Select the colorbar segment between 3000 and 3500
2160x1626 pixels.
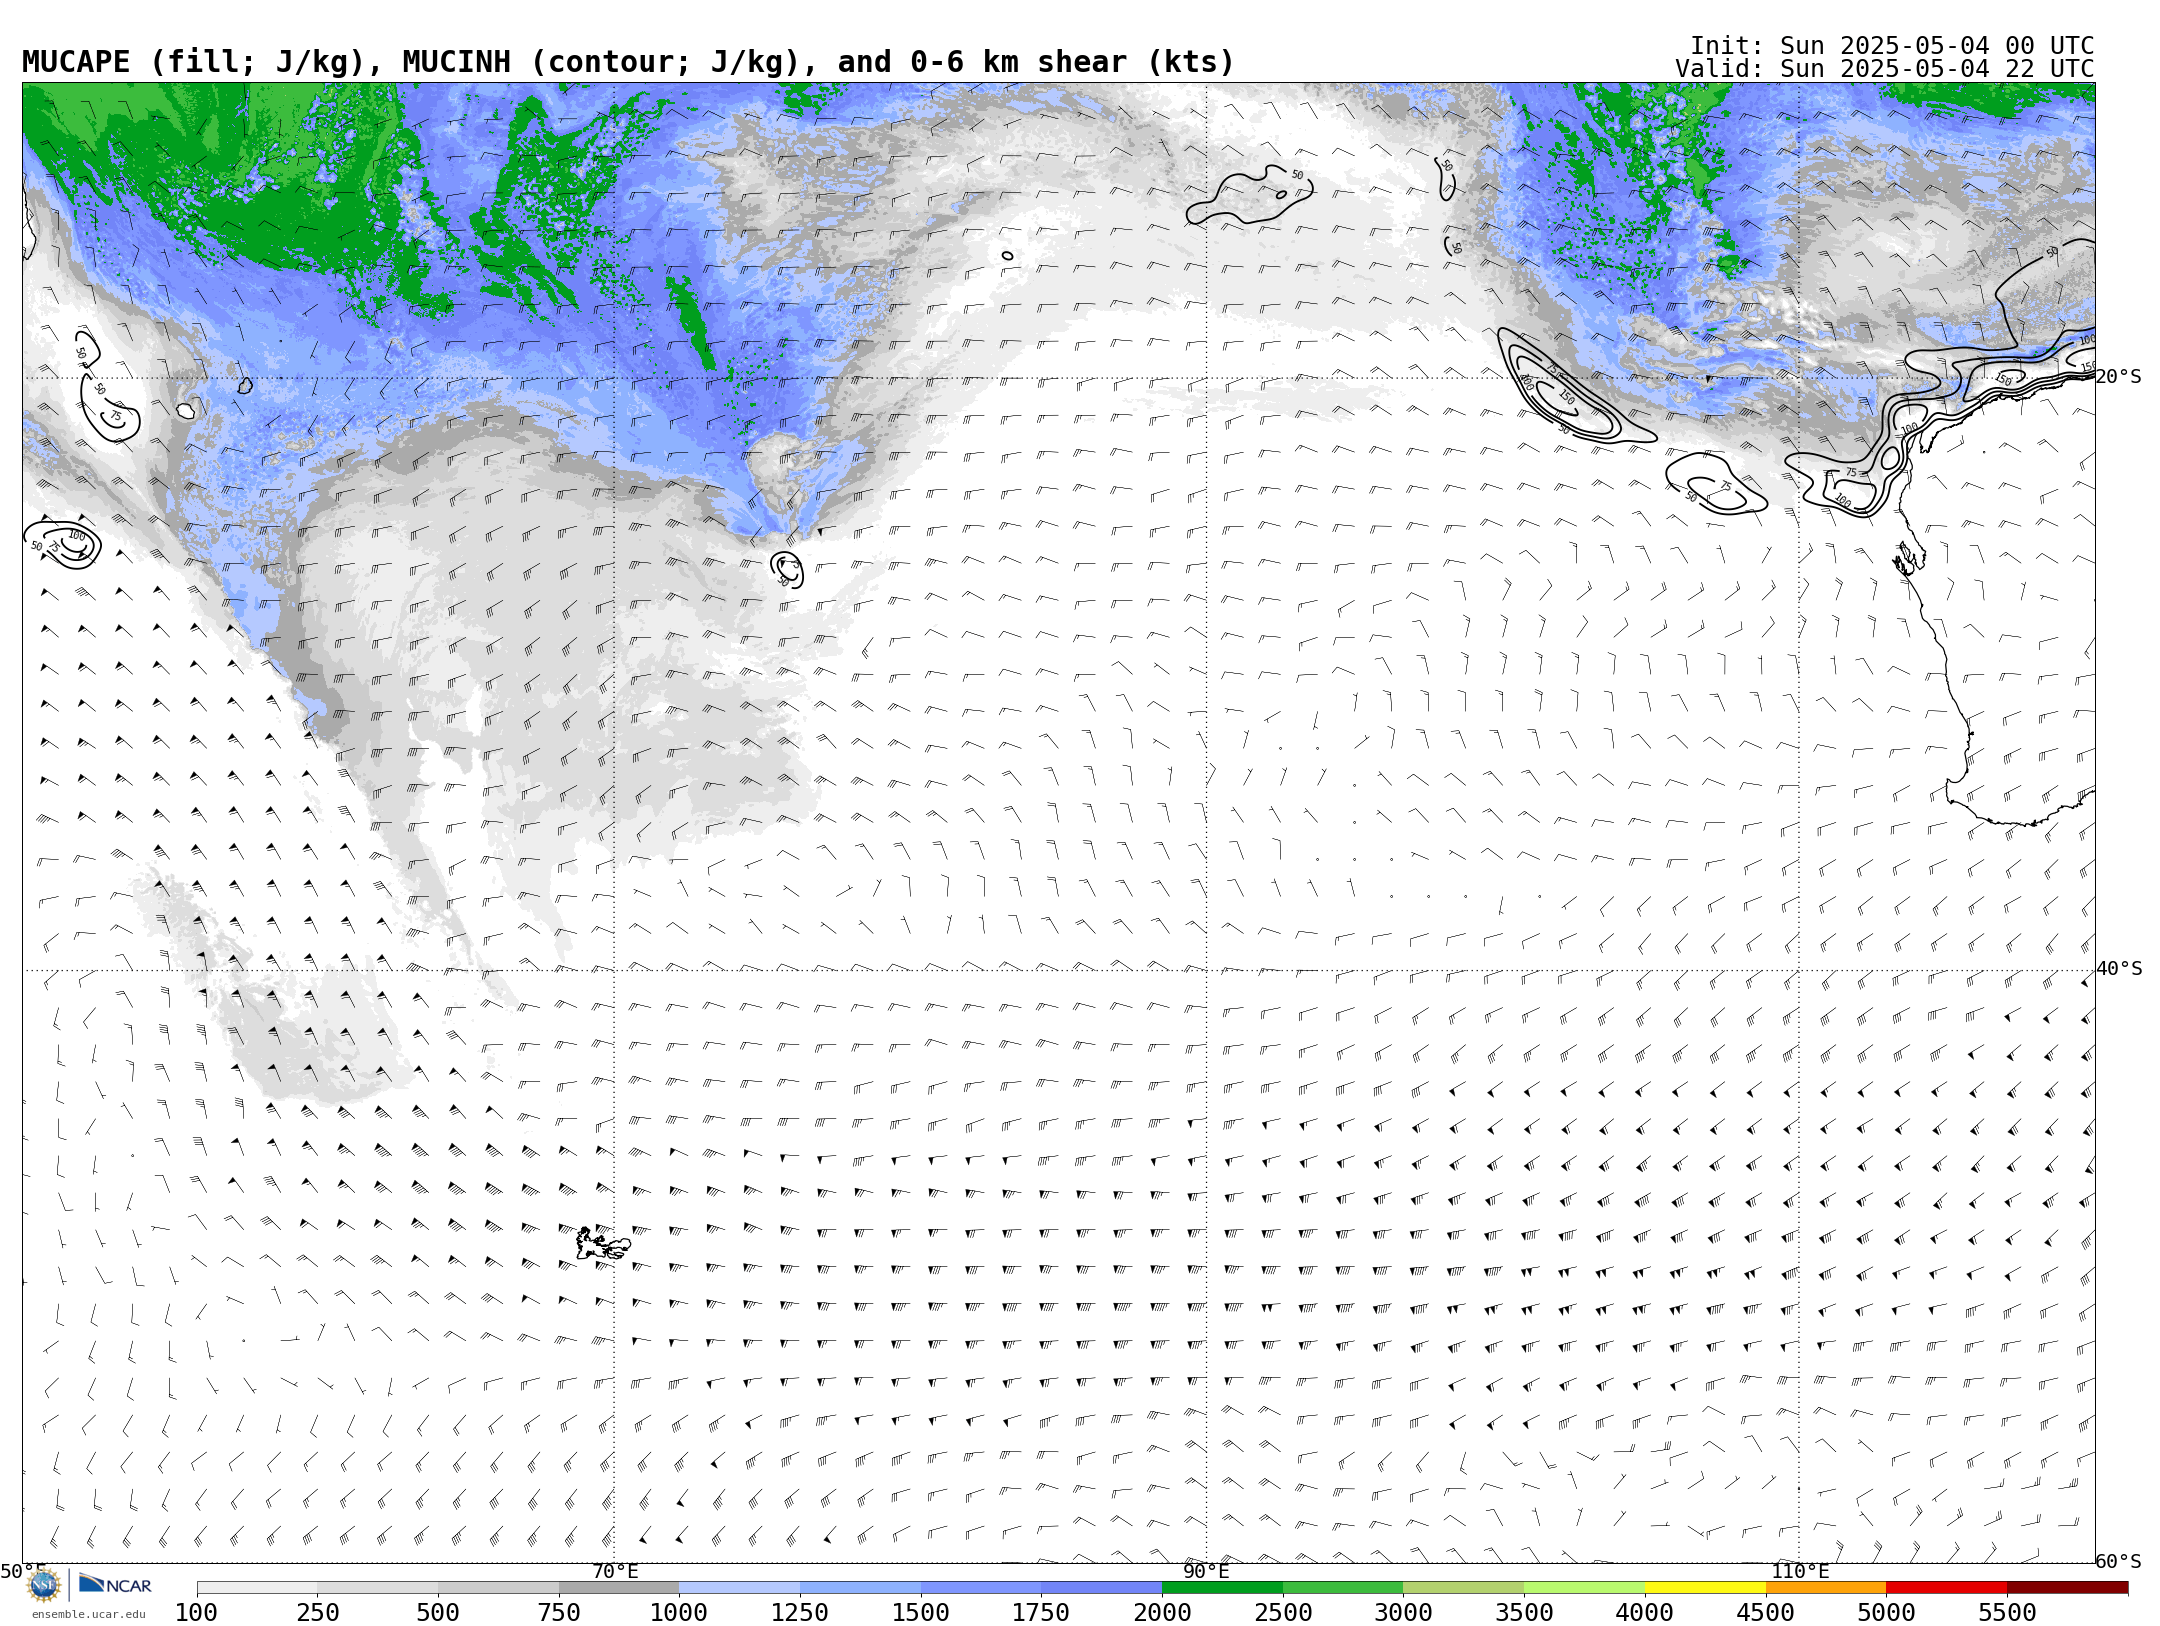pos(1464,1588)
